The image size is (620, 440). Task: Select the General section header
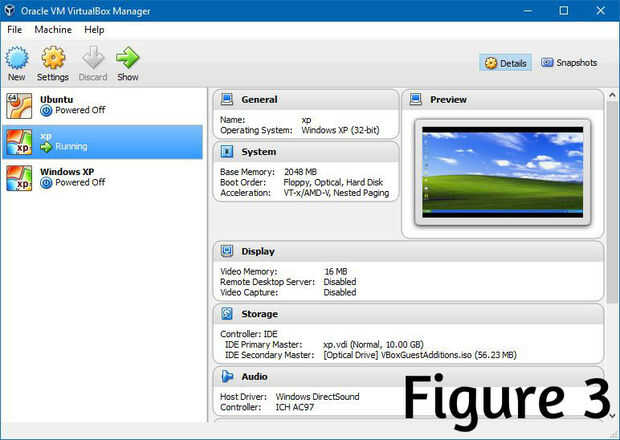point(306,100)
